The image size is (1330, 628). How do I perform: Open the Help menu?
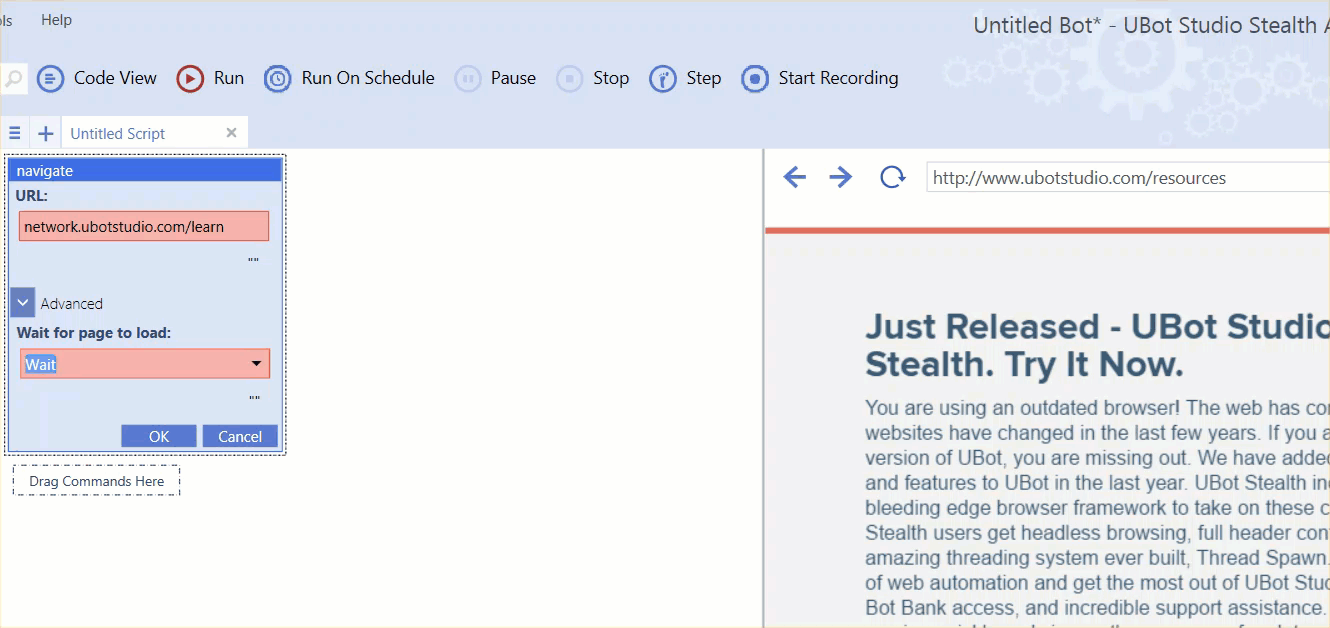(56, 20)
